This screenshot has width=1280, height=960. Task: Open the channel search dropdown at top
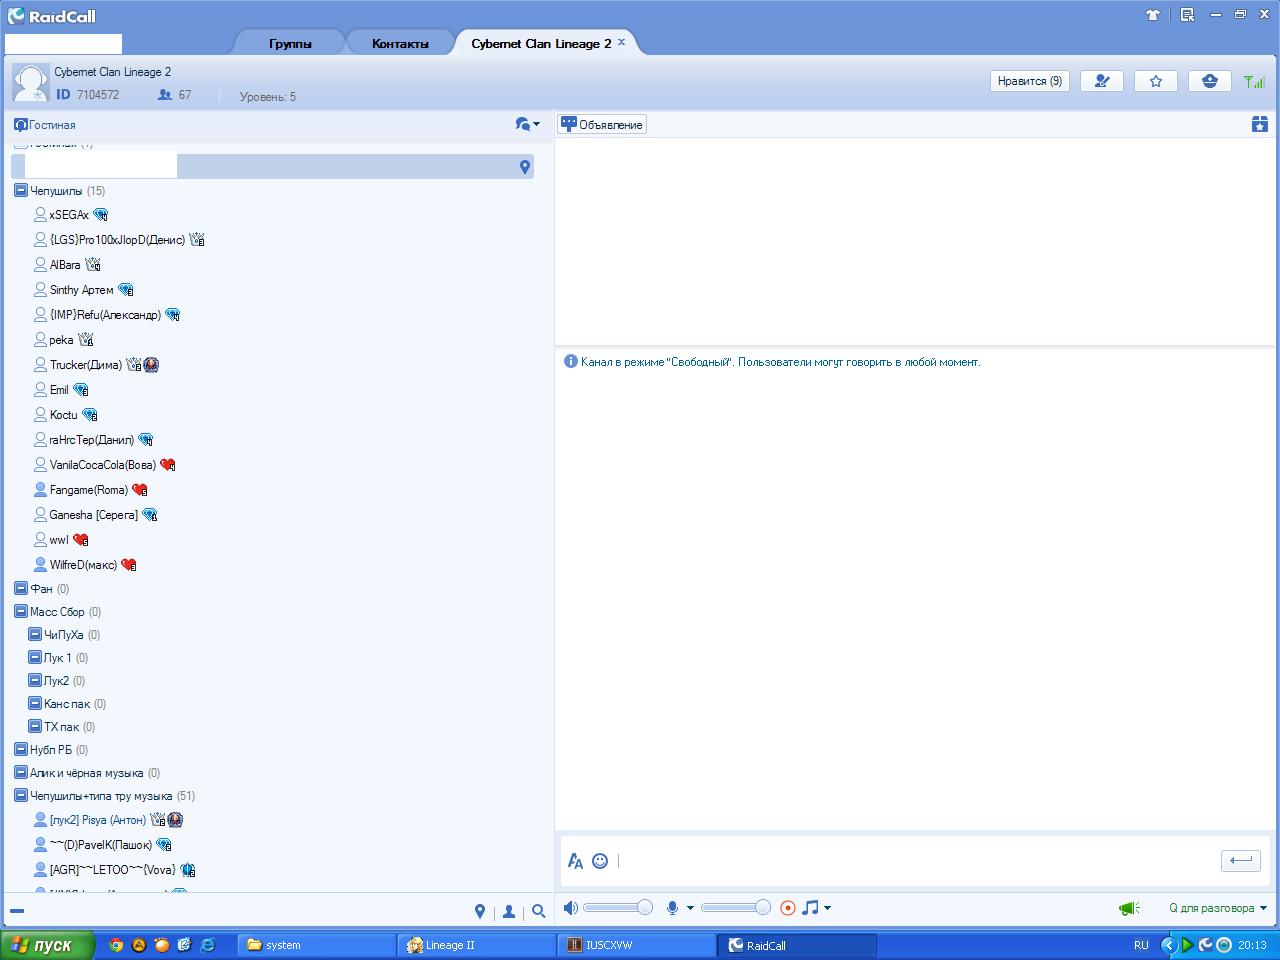[x=527, y=124]
